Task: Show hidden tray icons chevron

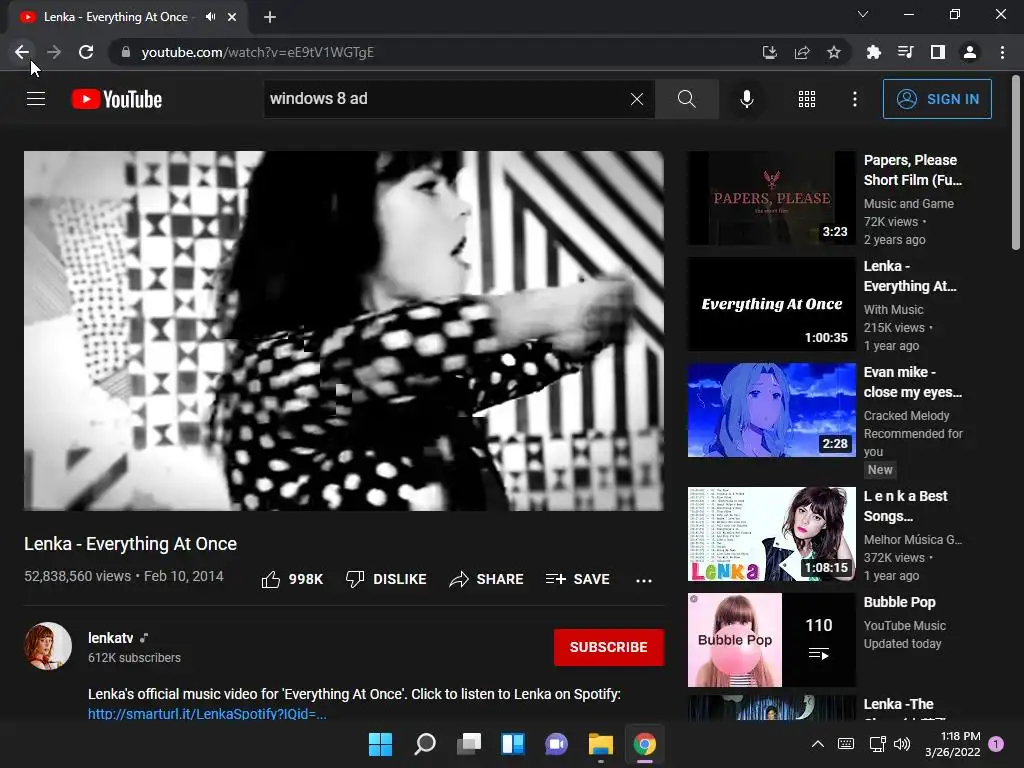Action: (x=818, y=744)
